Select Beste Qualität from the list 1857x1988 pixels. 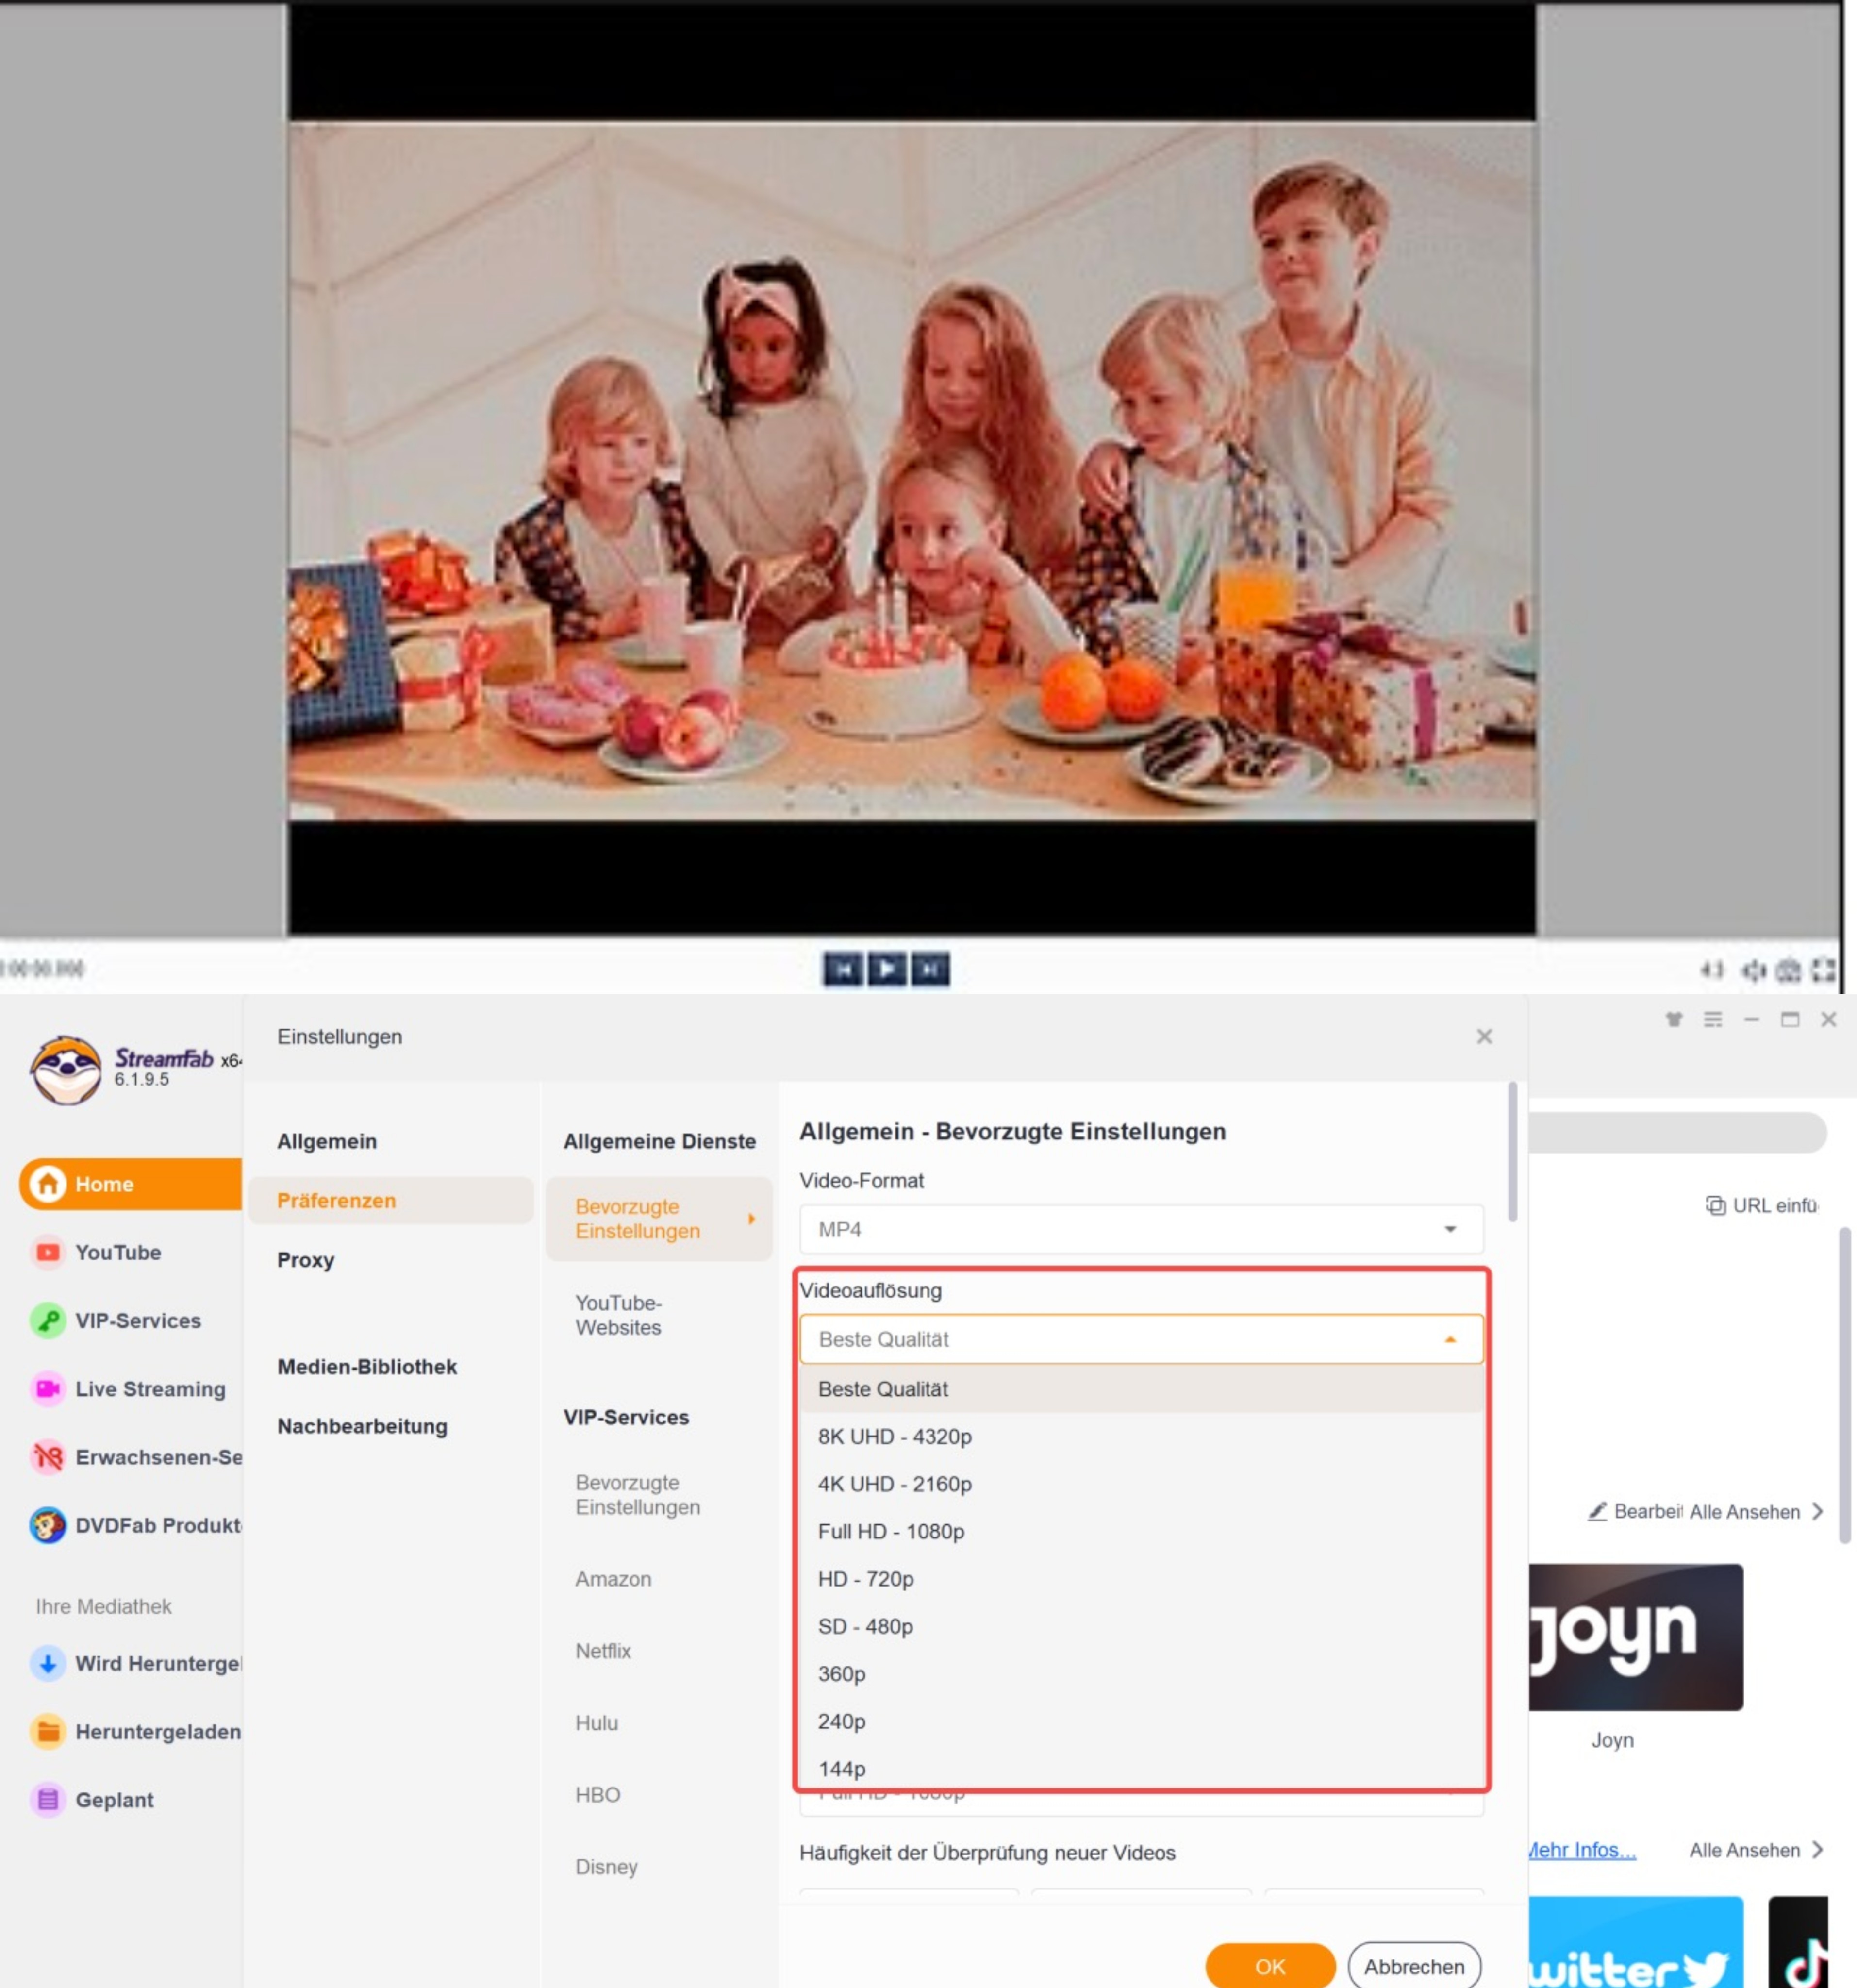point(1141,1389)
